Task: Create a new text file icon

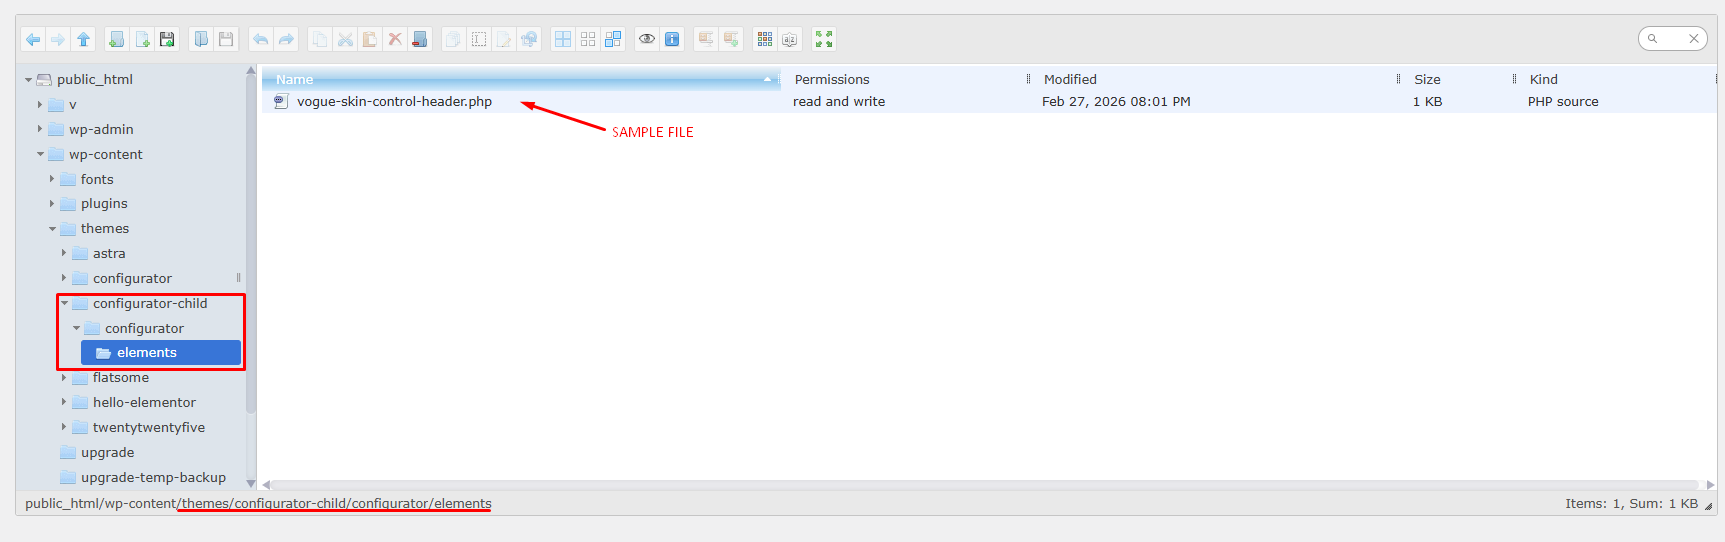Action: tap(142, 39)
